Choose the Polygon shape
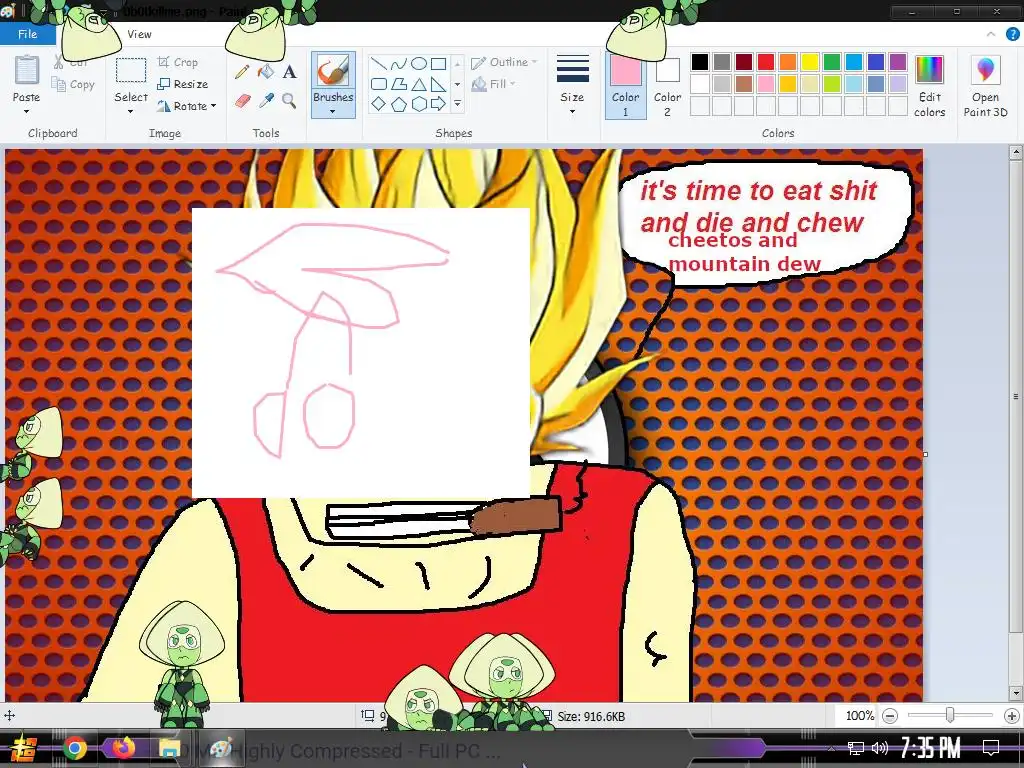Viewport: 1024px width, 768px height. click(x=399, y=84)
